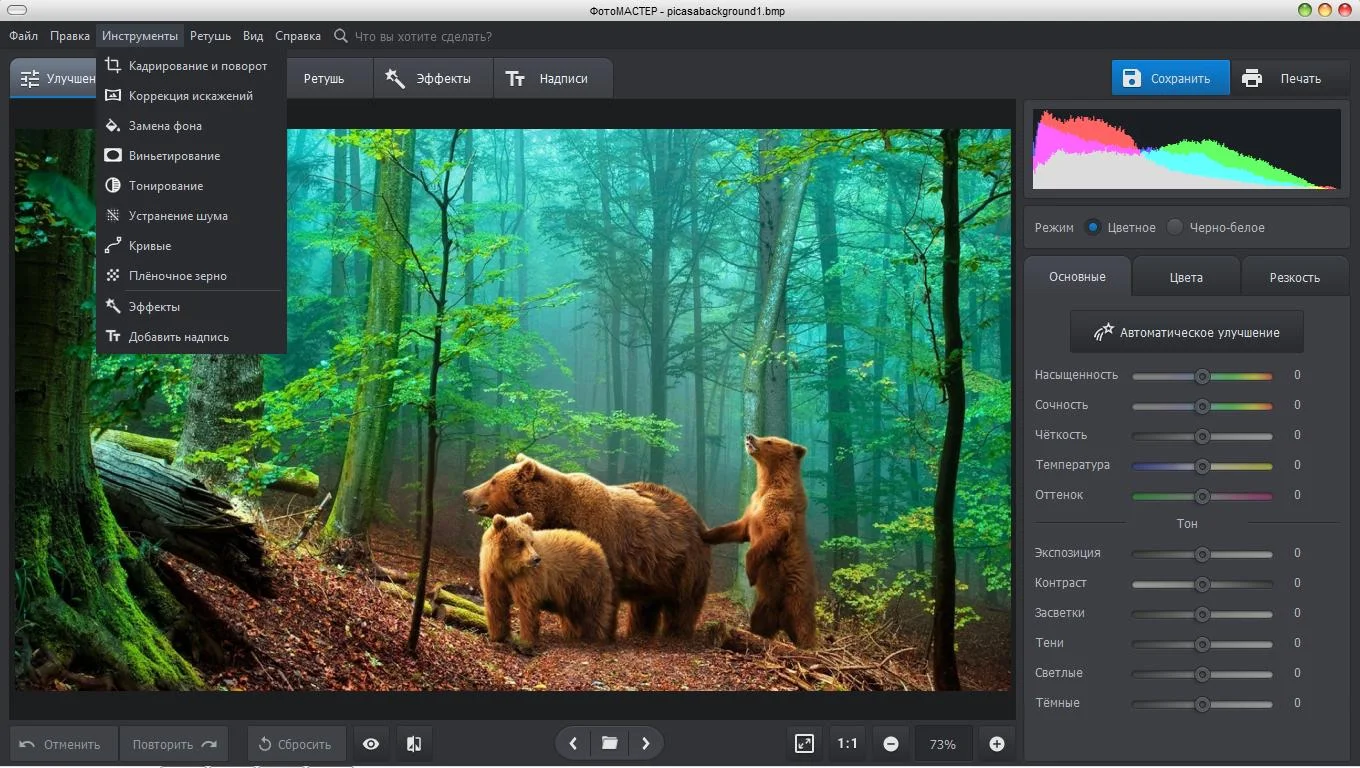Click the Tт icon on the Надписи tab
The width and height of the screenshot is (1360, 768).
point(515,78)
